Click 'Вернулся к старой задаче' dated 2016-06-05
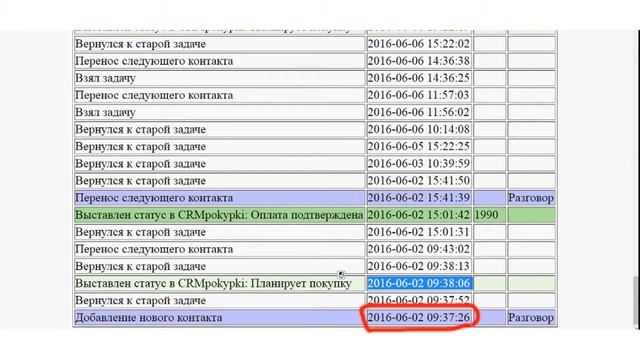This screenshot has width=640, height=360. point(140,147)
